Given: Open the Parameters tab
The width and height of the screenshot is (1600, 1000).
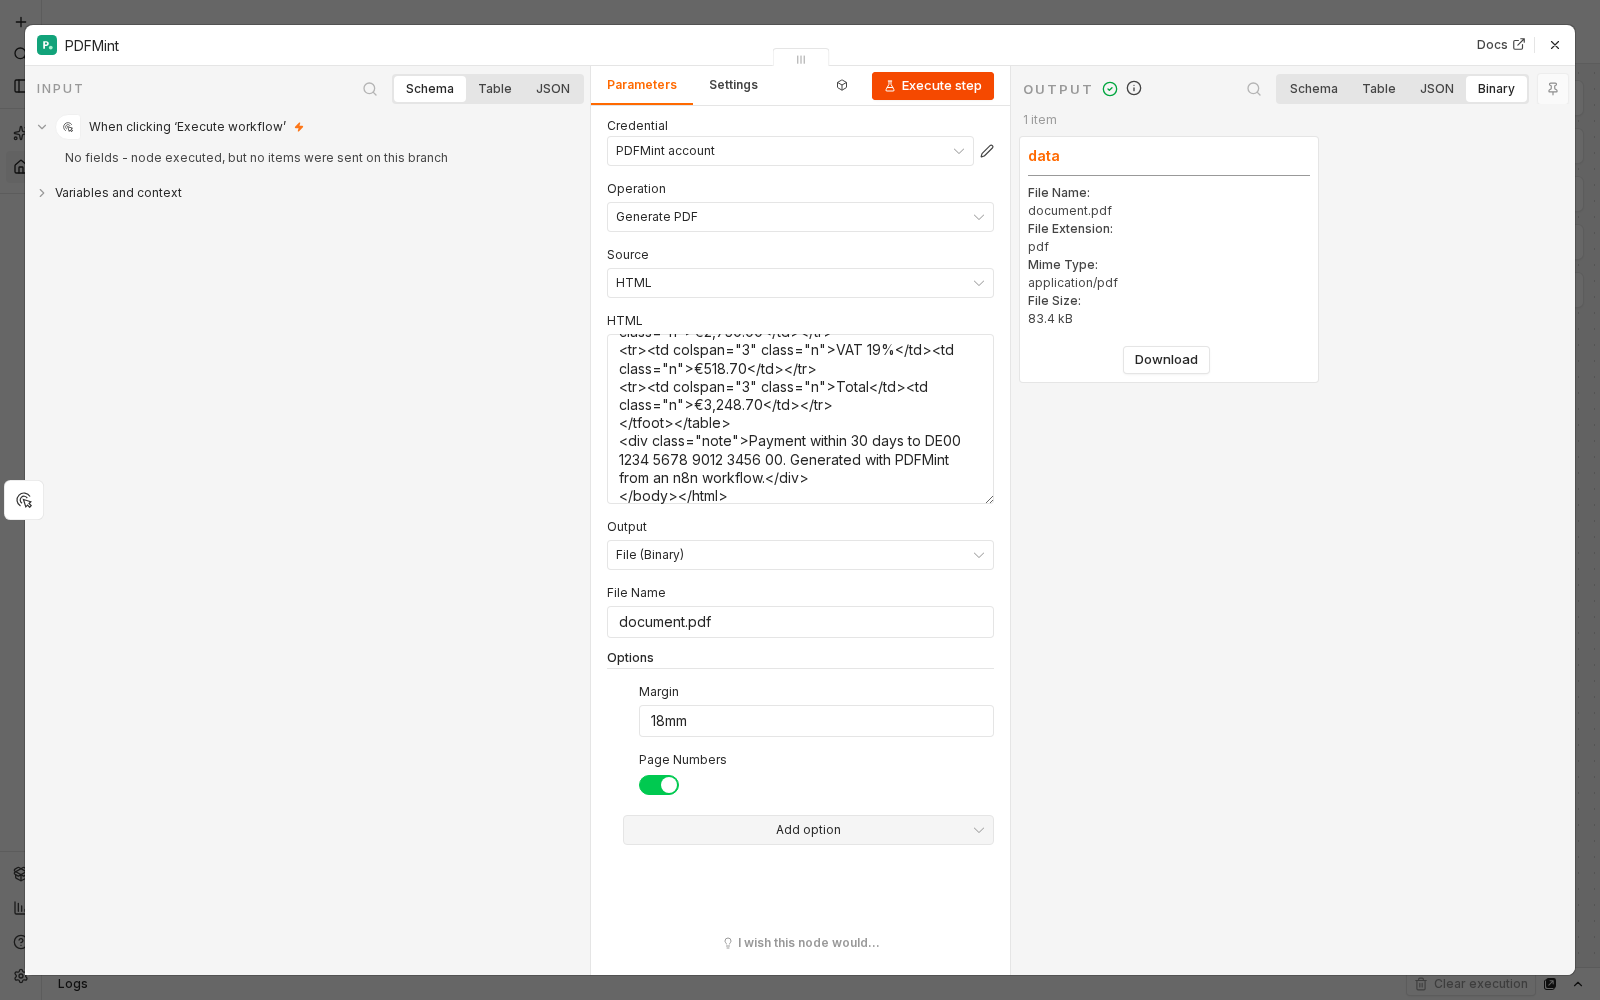Looking at the screenshot, I should [642, 85].
